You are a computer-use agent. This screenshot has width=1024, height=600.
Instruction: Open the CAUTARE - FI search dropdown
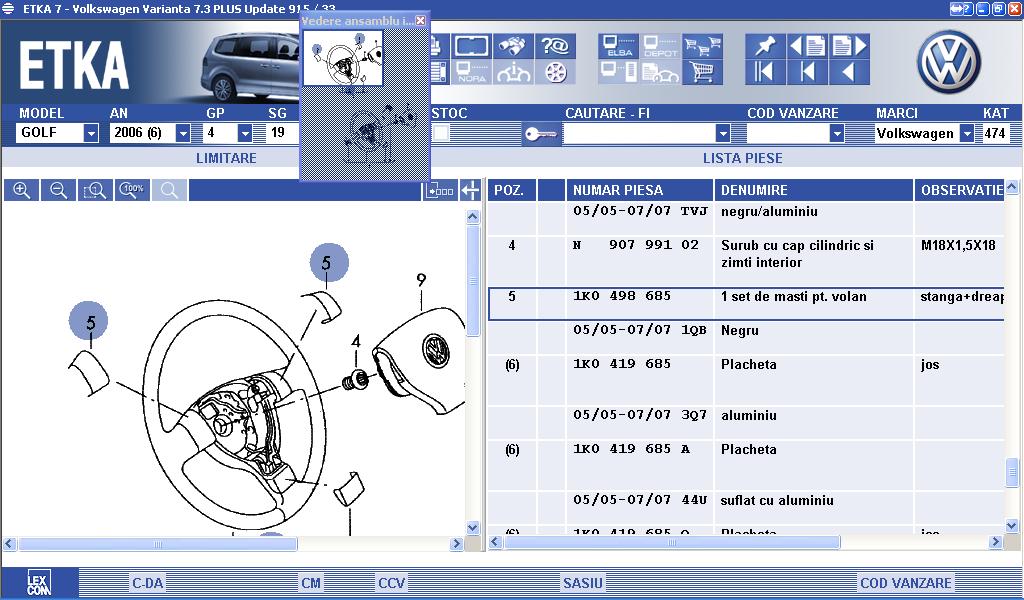coord(722,133)
